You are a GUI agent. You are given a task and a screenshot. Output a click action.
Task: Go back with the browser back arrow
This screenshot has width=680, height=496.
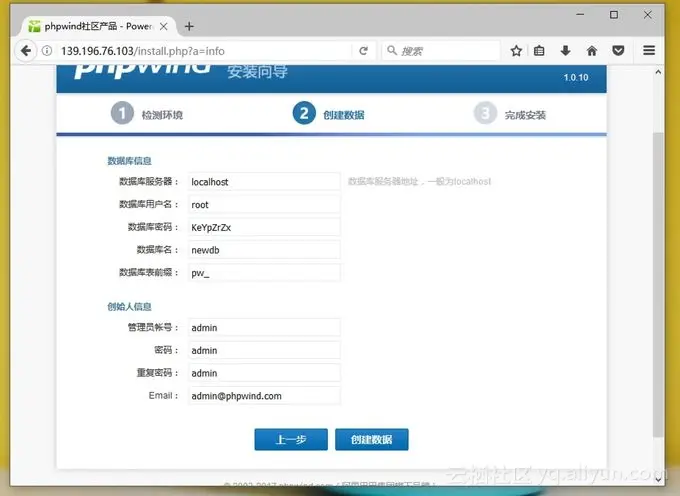pyautogui.click(x=26, y=51)
